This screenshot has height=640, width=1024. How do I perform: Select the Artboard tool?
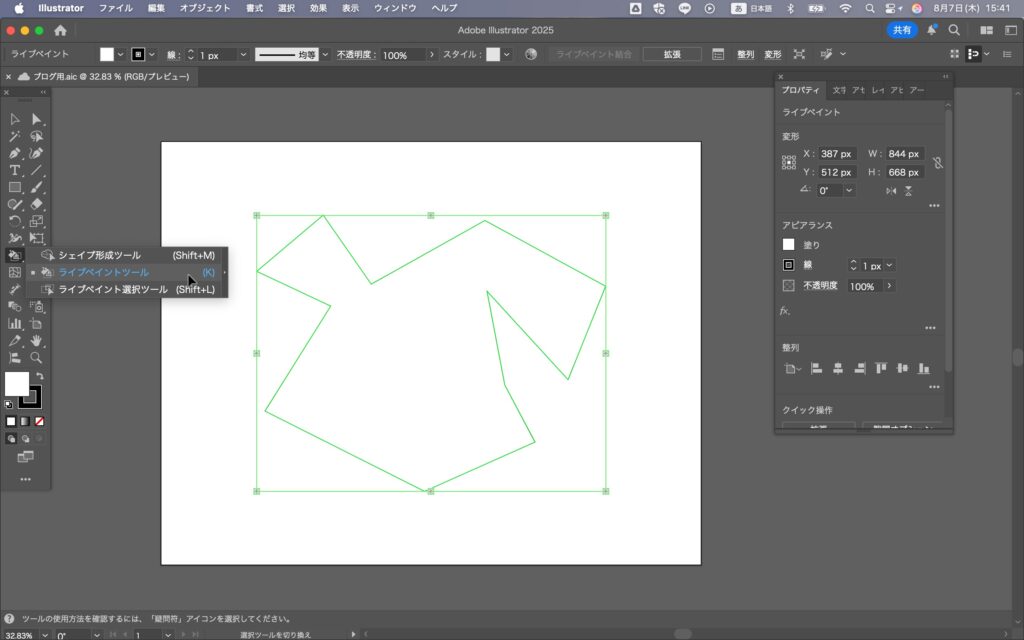pos(36,323)
